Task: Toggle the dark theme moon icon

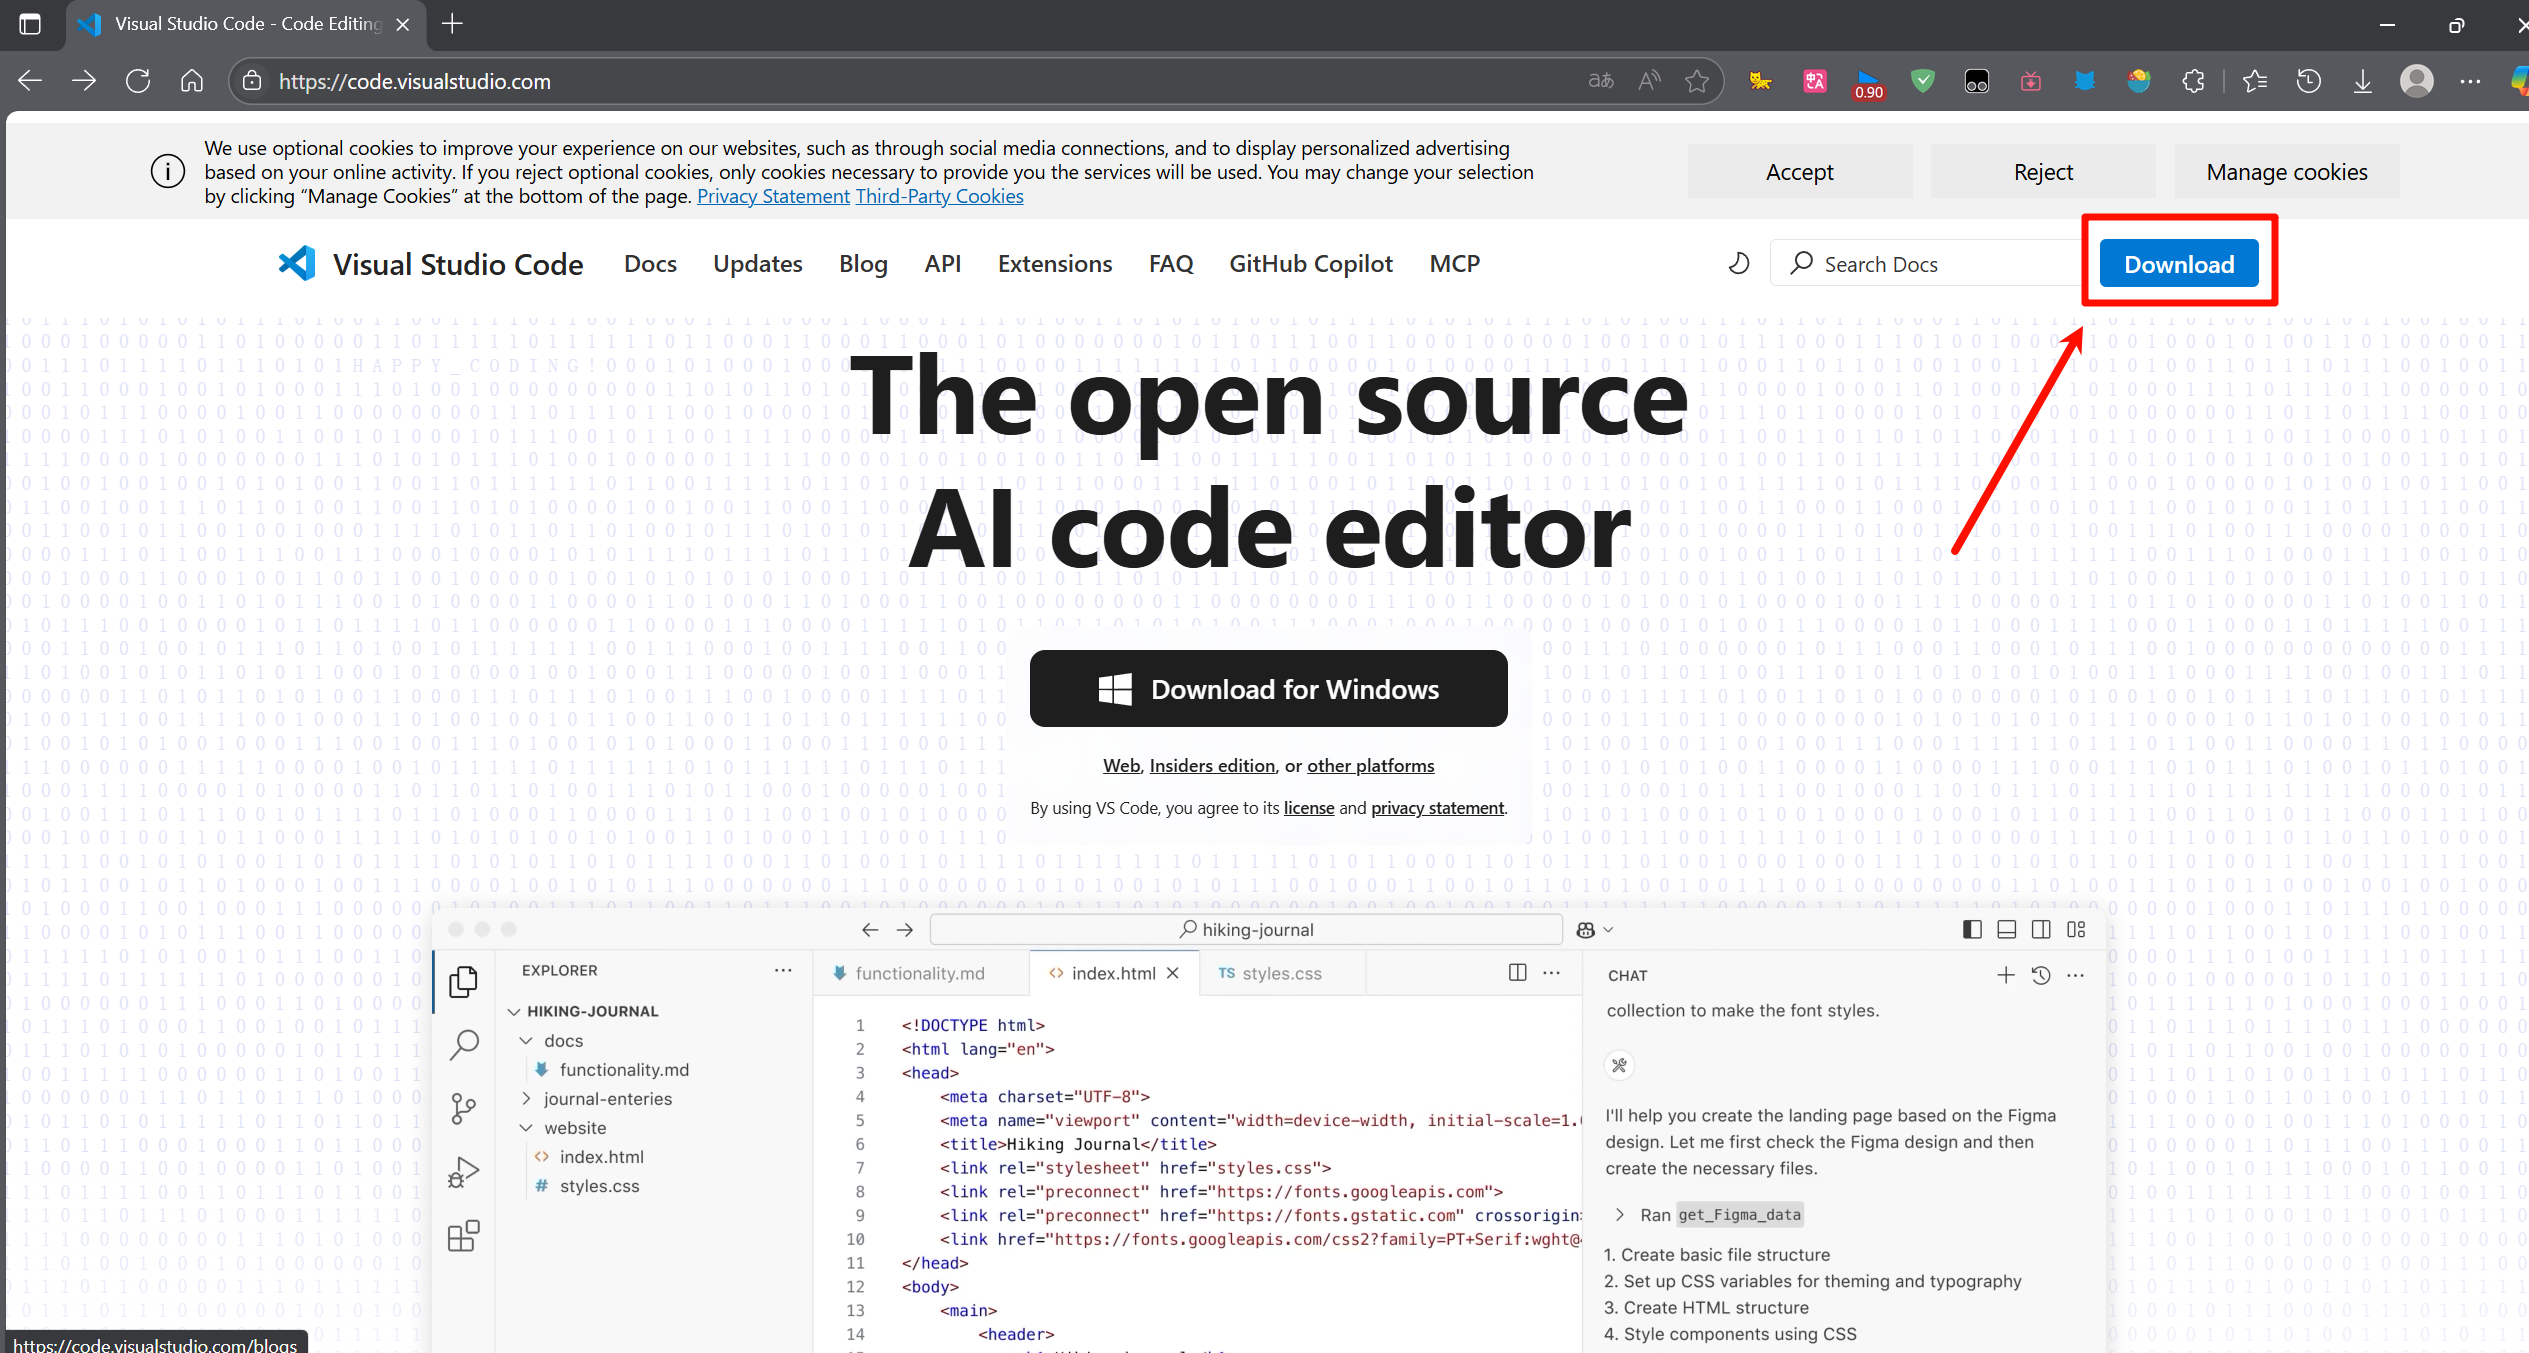Action: pyautogui.click(x=1739, y=263)
